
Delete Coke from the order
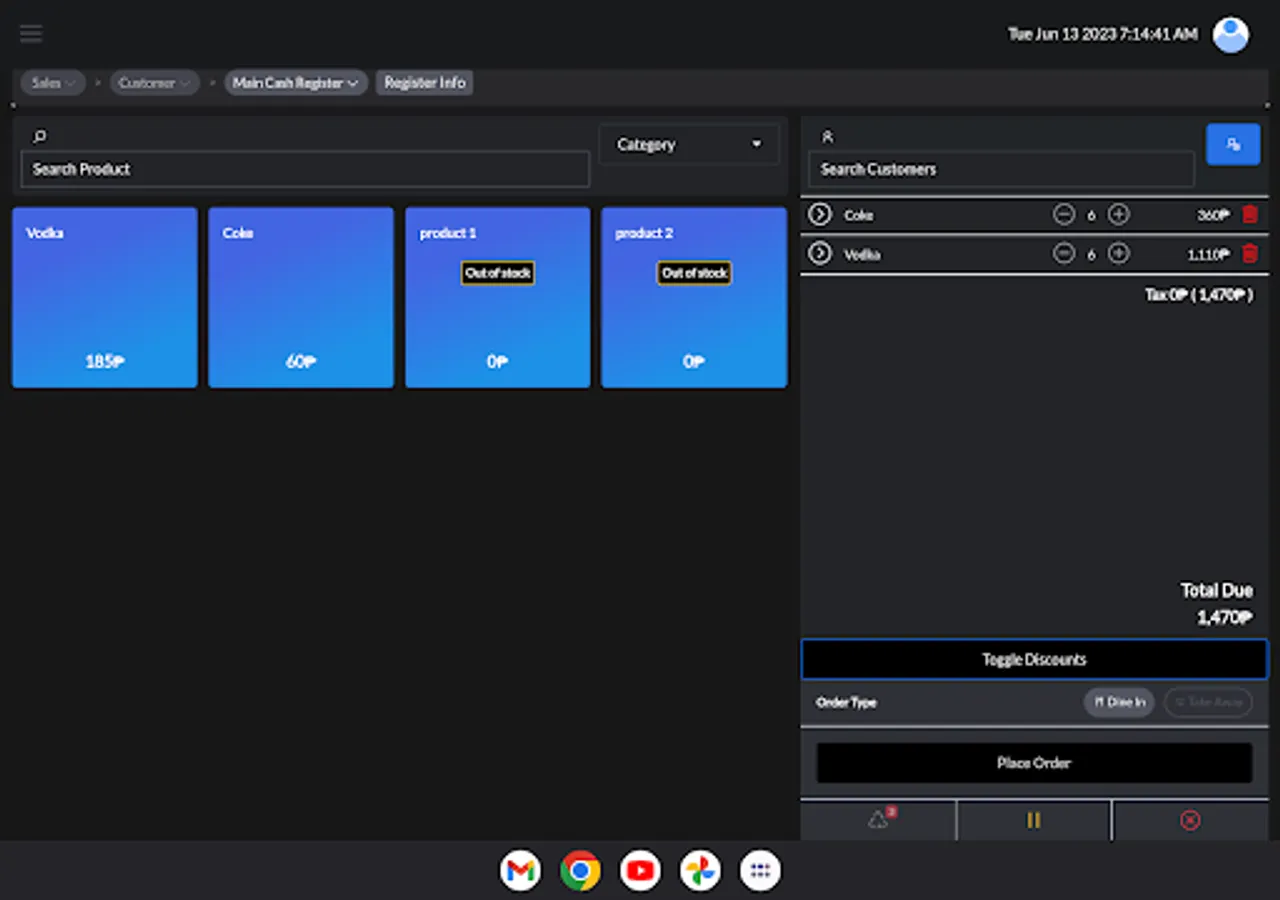[x=1249, y=214]
